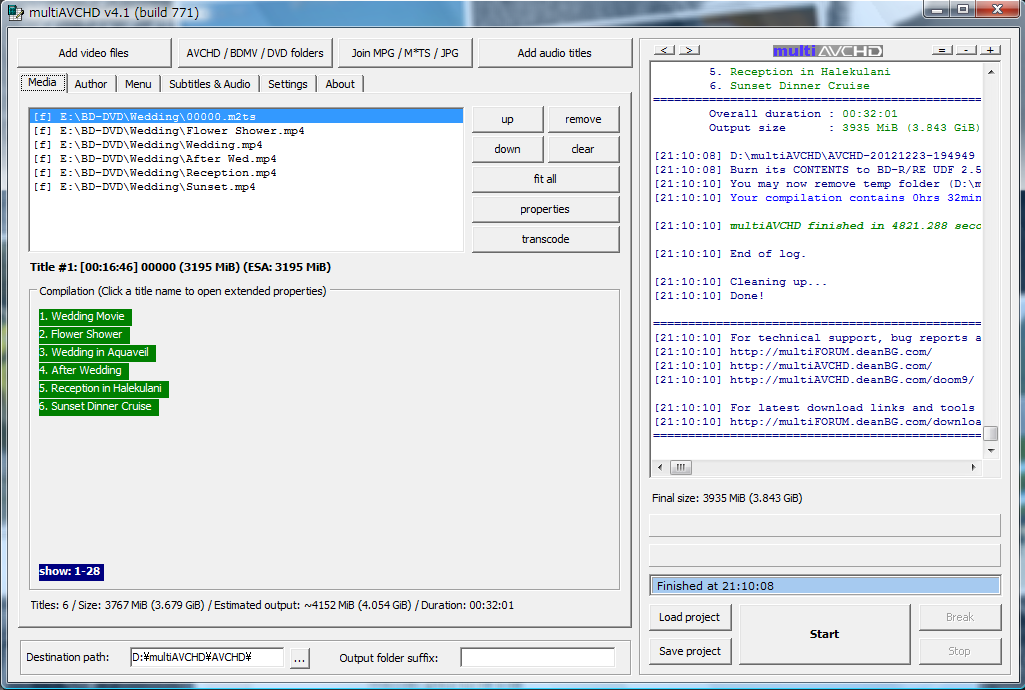This screenshot has width=1025, height=690.
Task: Click the transcode button
Action: (x=545, y=239)
